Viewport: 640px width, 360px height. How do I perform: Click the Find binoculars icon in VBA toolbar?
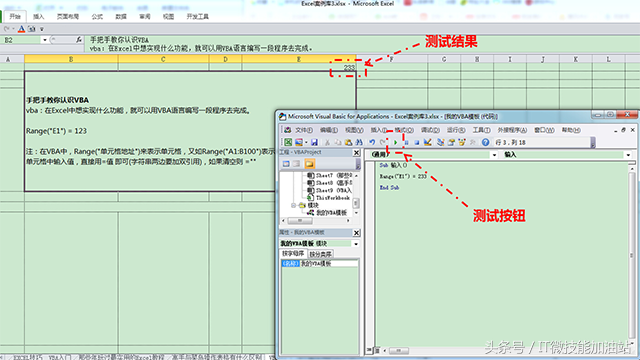(x=359, y=142)
